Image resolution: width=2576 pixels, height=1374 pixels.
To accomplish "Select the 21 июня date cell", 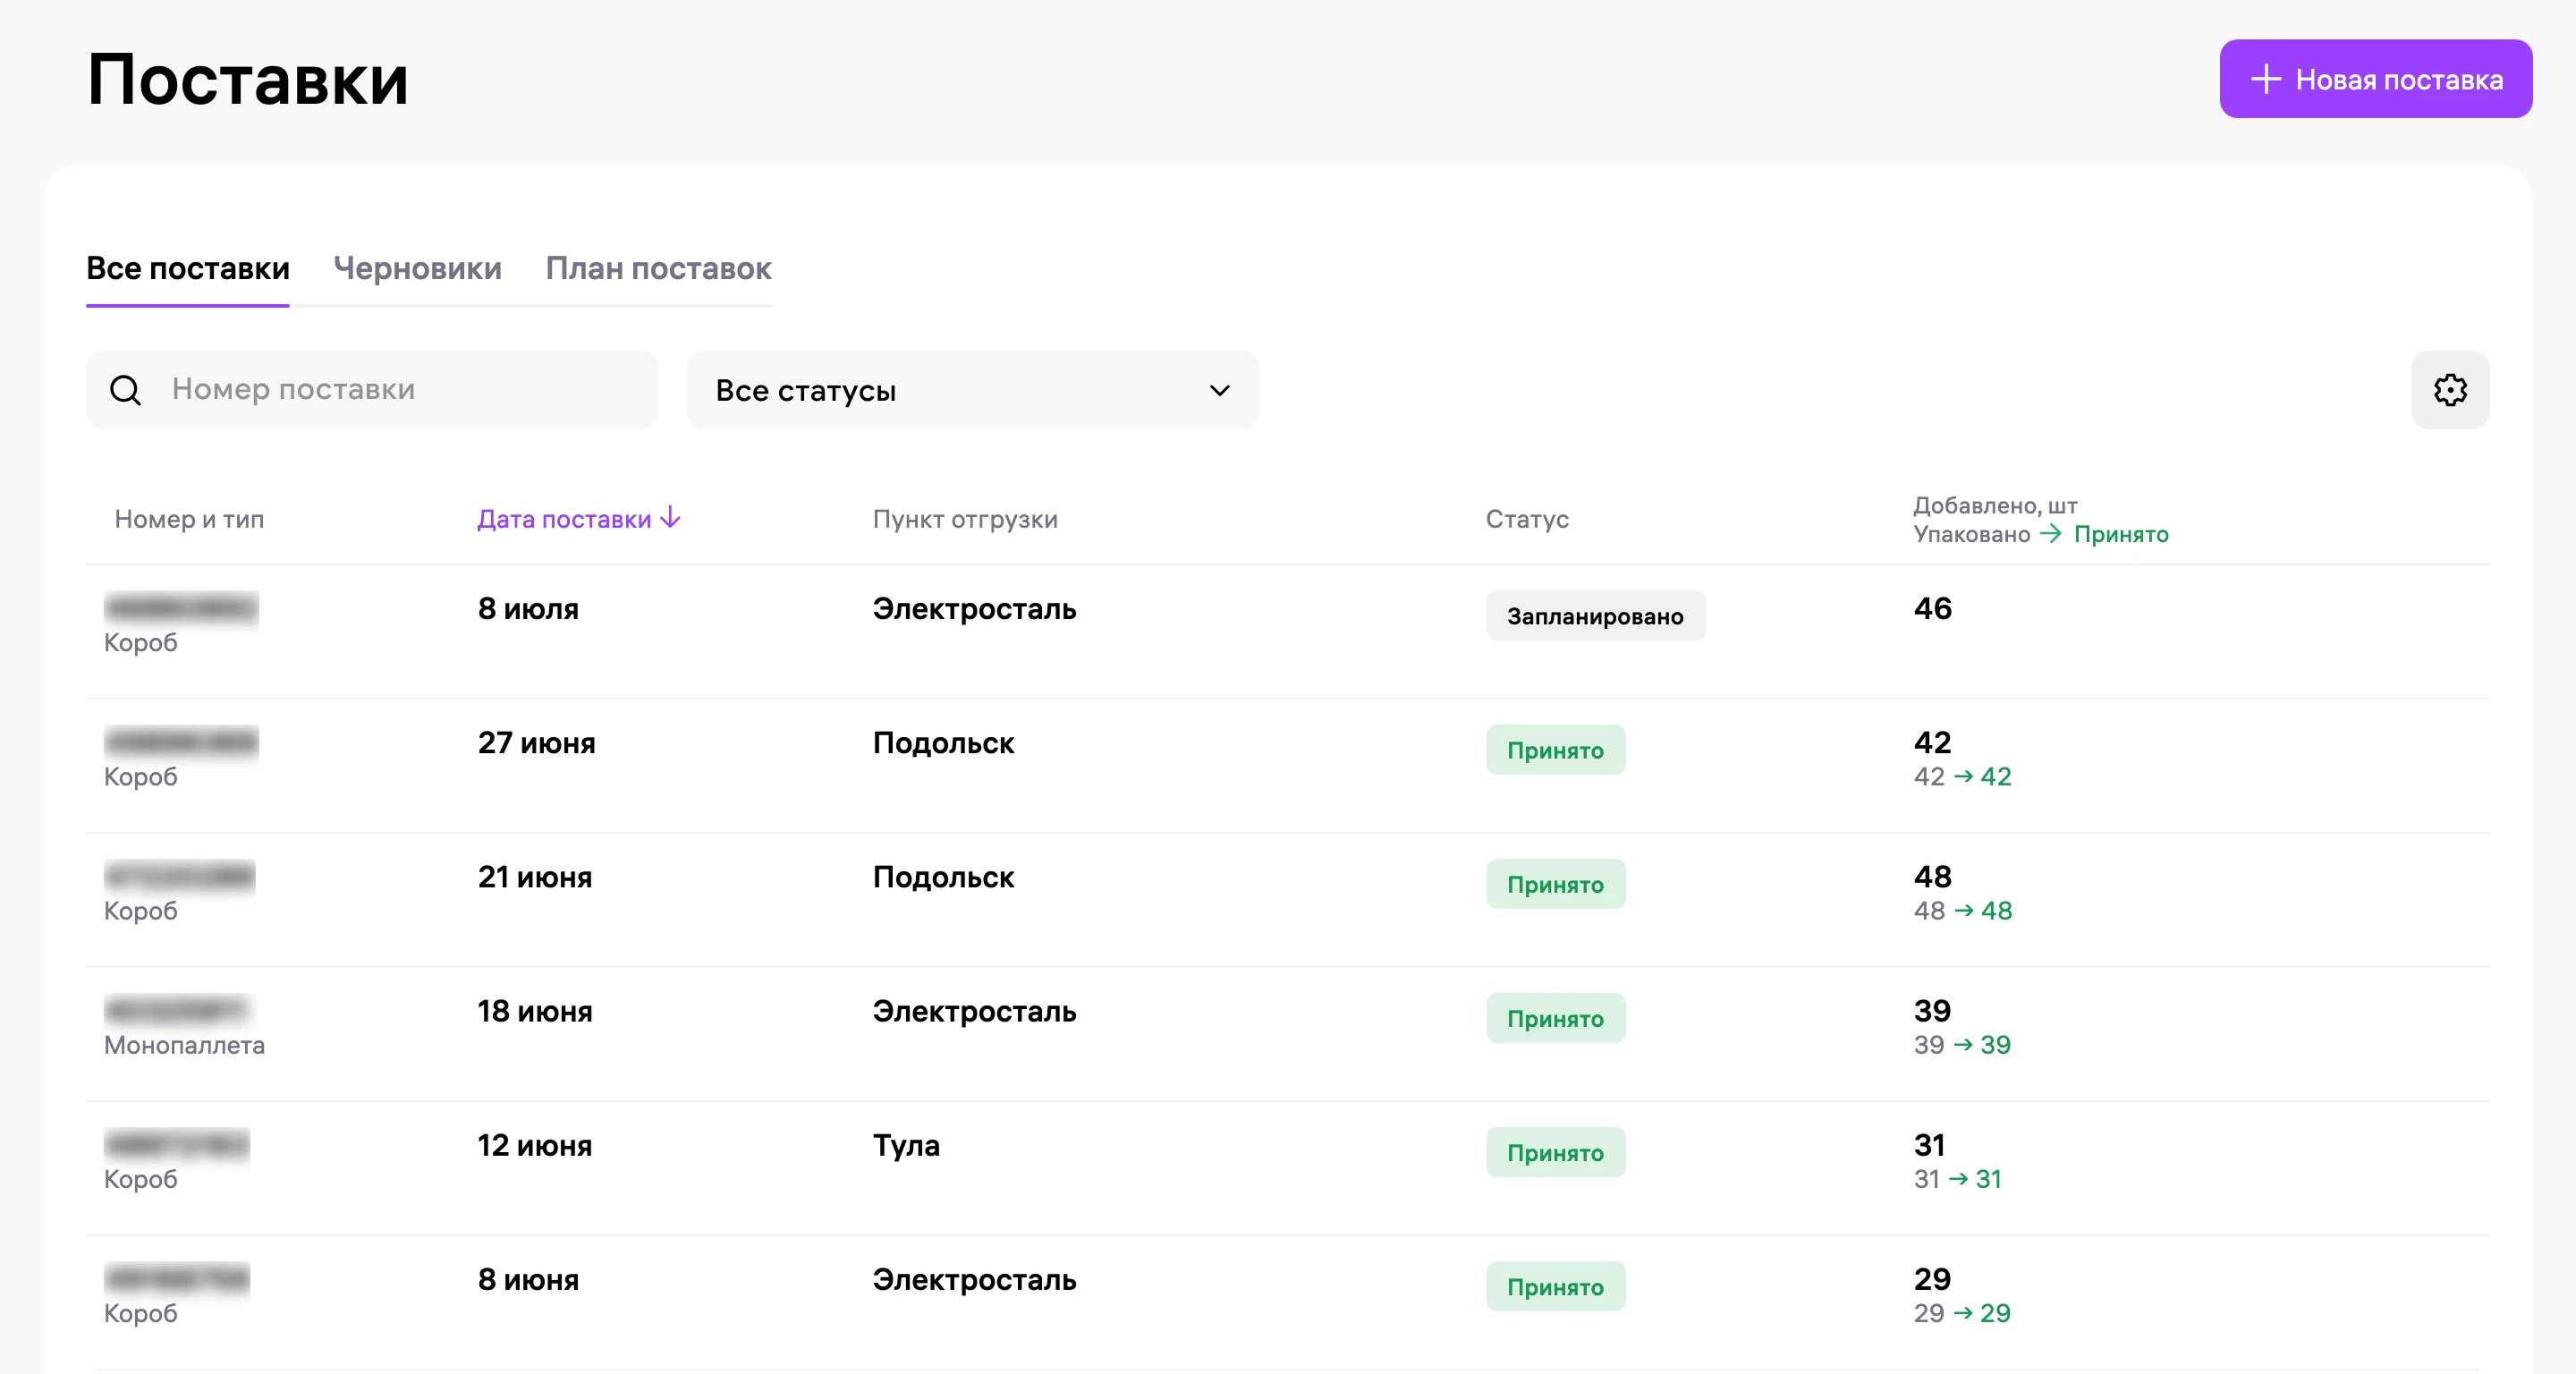I will (x=535, y=876).
